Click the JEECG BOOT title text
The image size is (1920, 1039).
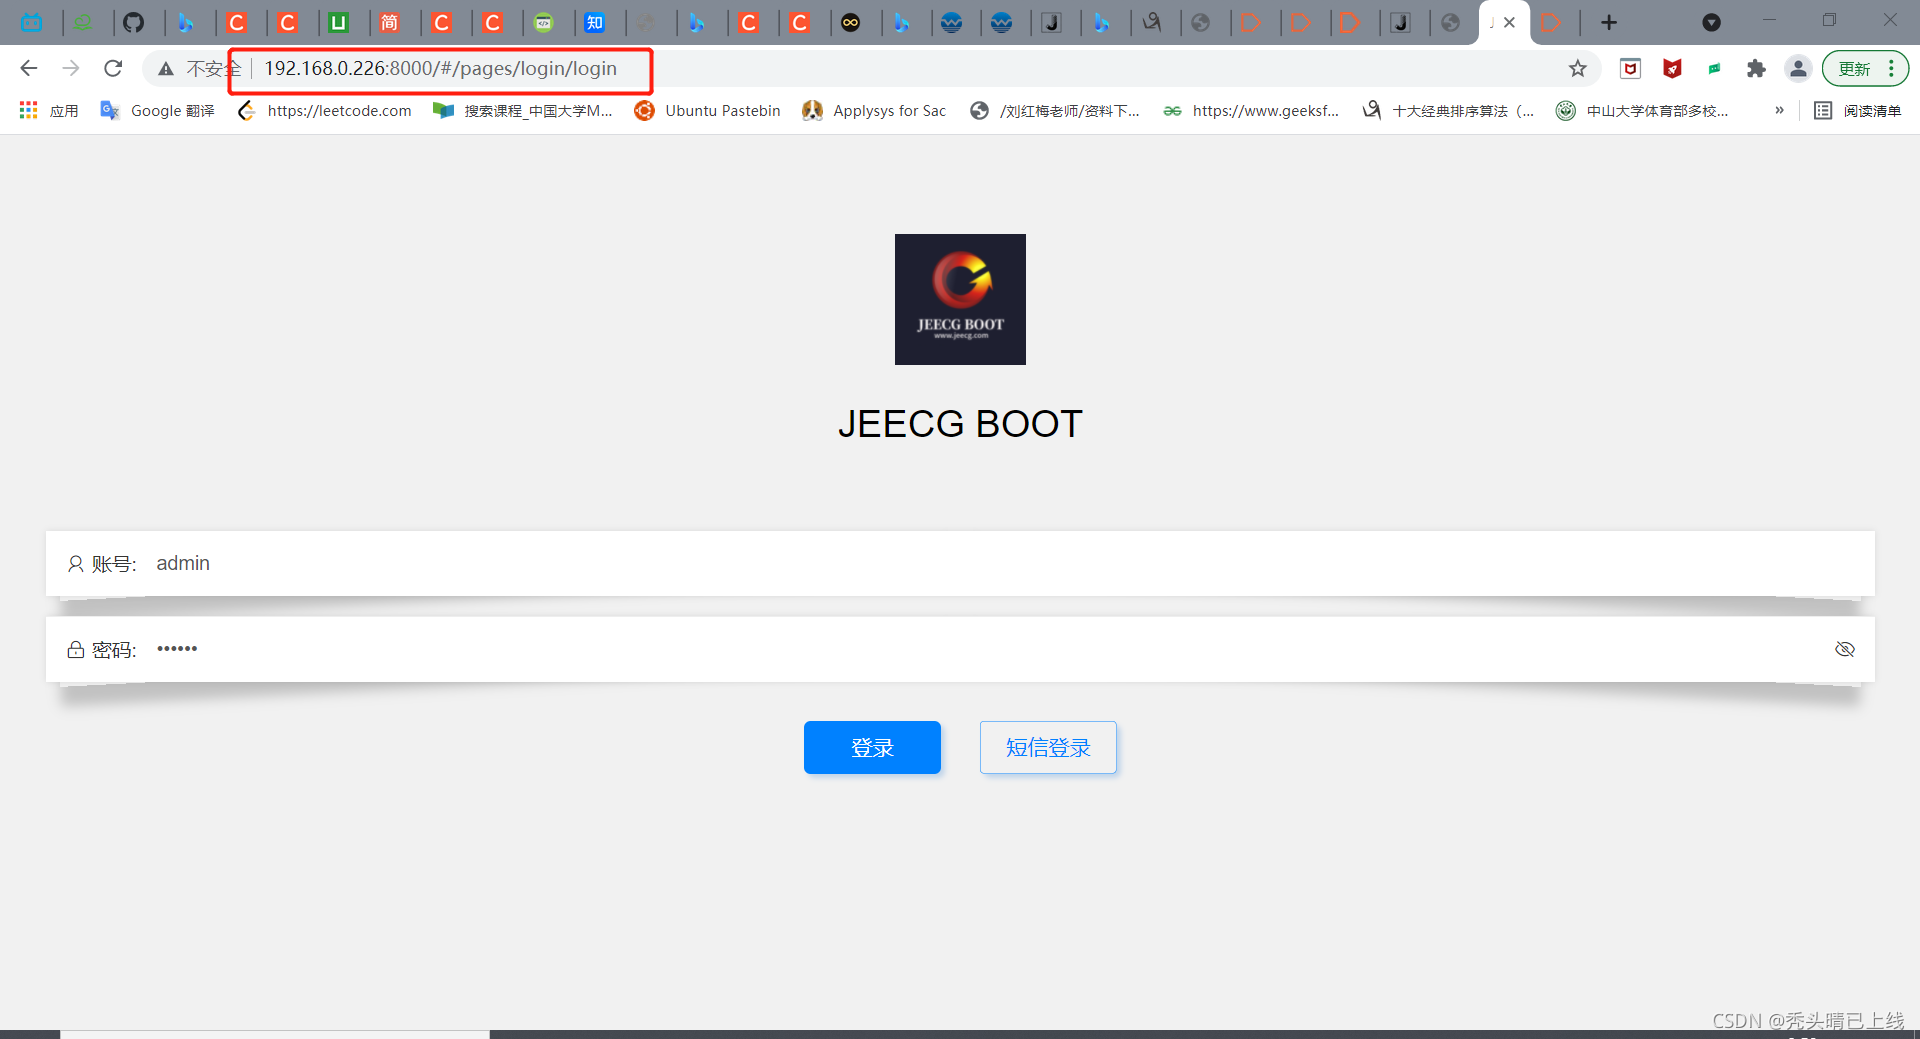click(x=960, y=424)
